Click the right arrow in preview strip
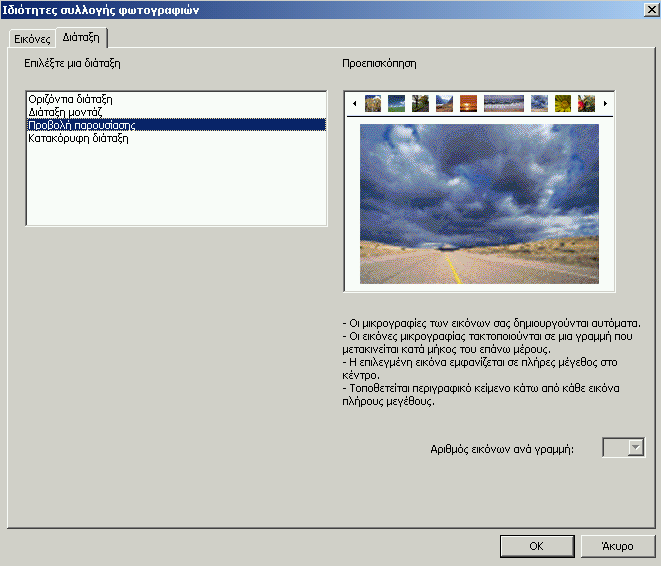Screen dimensions: 661x566 pyautogui.click(x=605, y=103)
